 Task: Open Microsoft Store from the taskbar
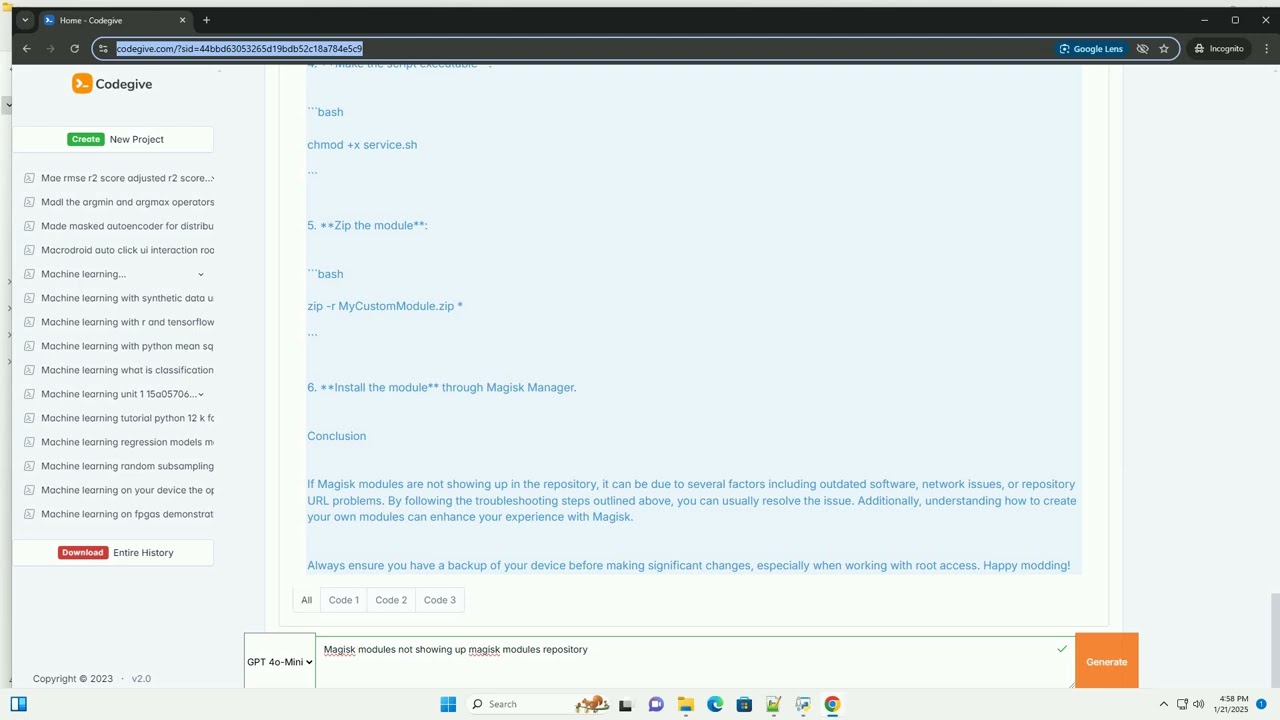tap(744, 704)
